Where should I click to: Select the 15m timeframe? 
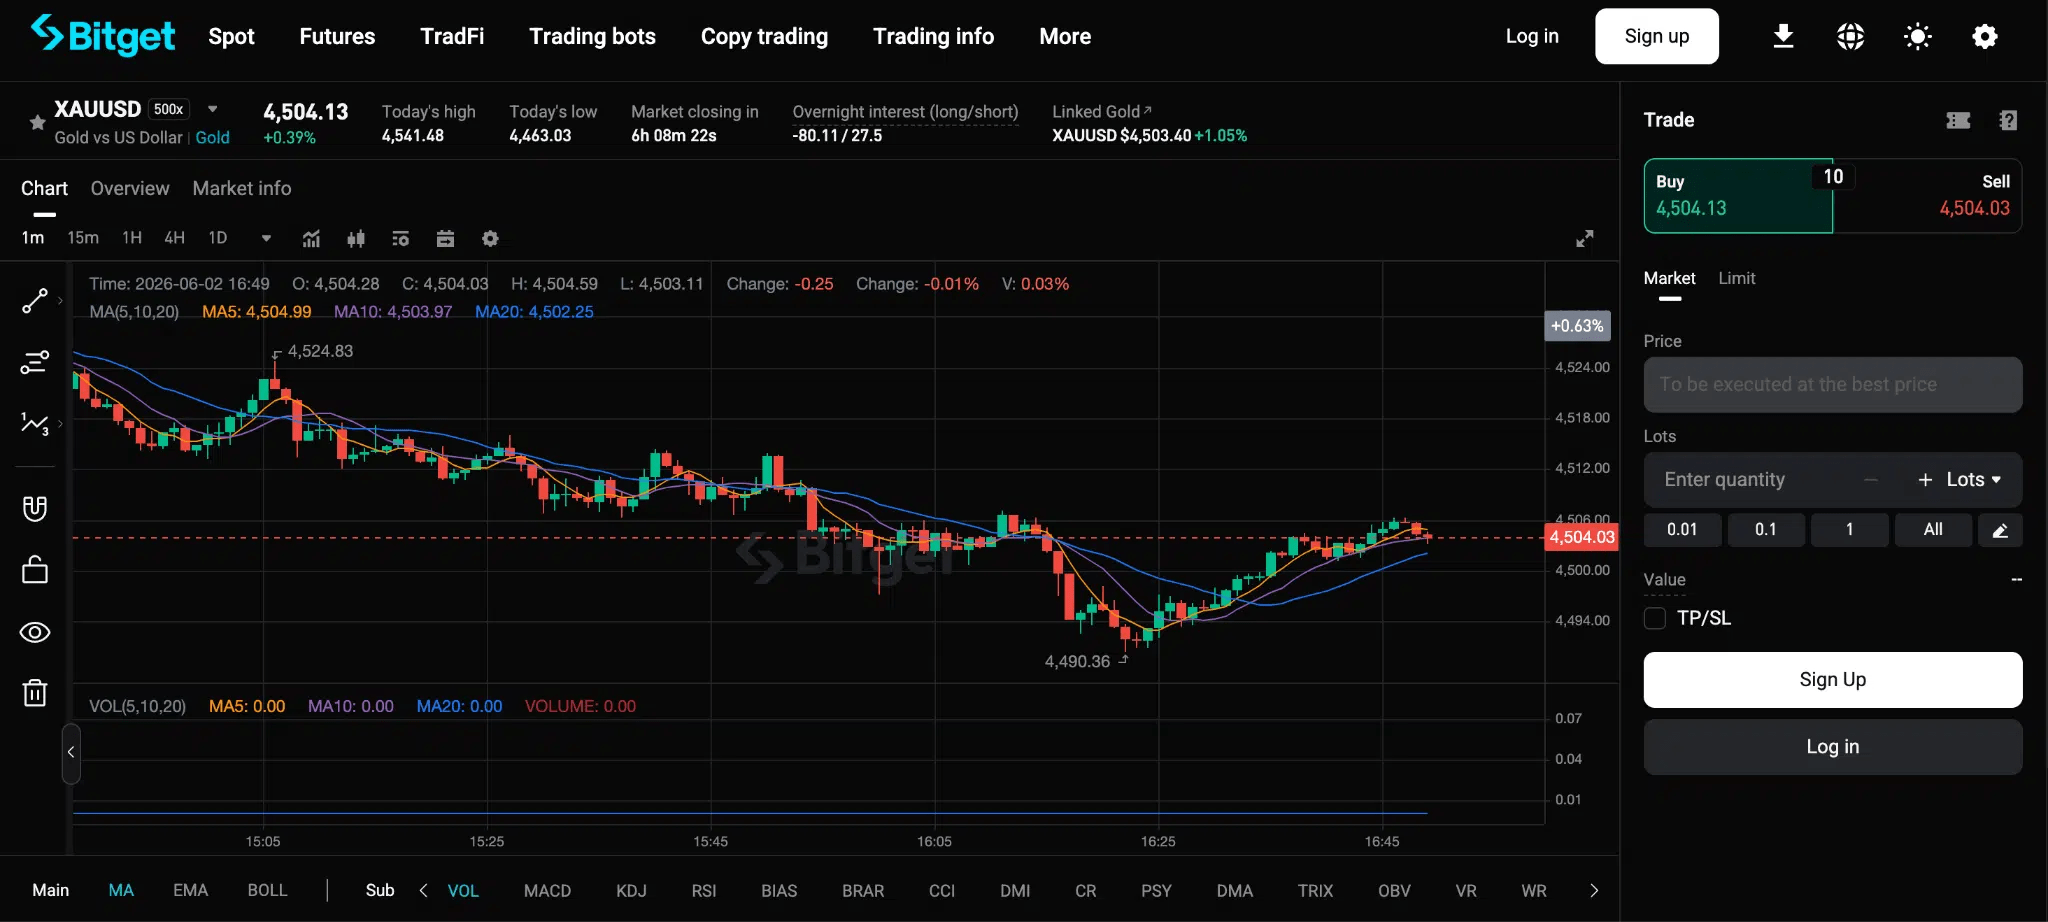83,238
